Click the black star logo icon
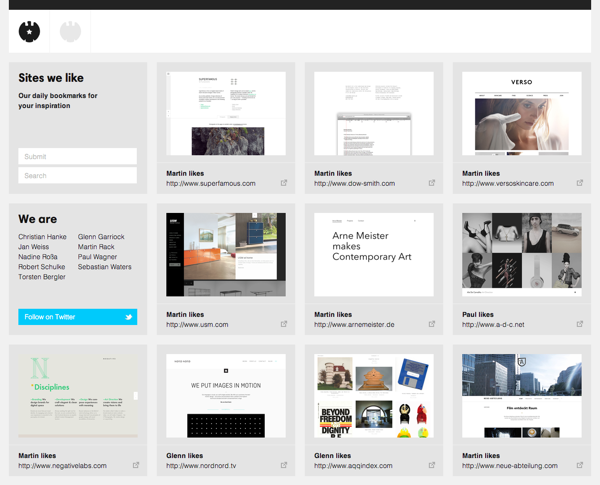Viewport: 600px width, 485px height. click(29, 31)
